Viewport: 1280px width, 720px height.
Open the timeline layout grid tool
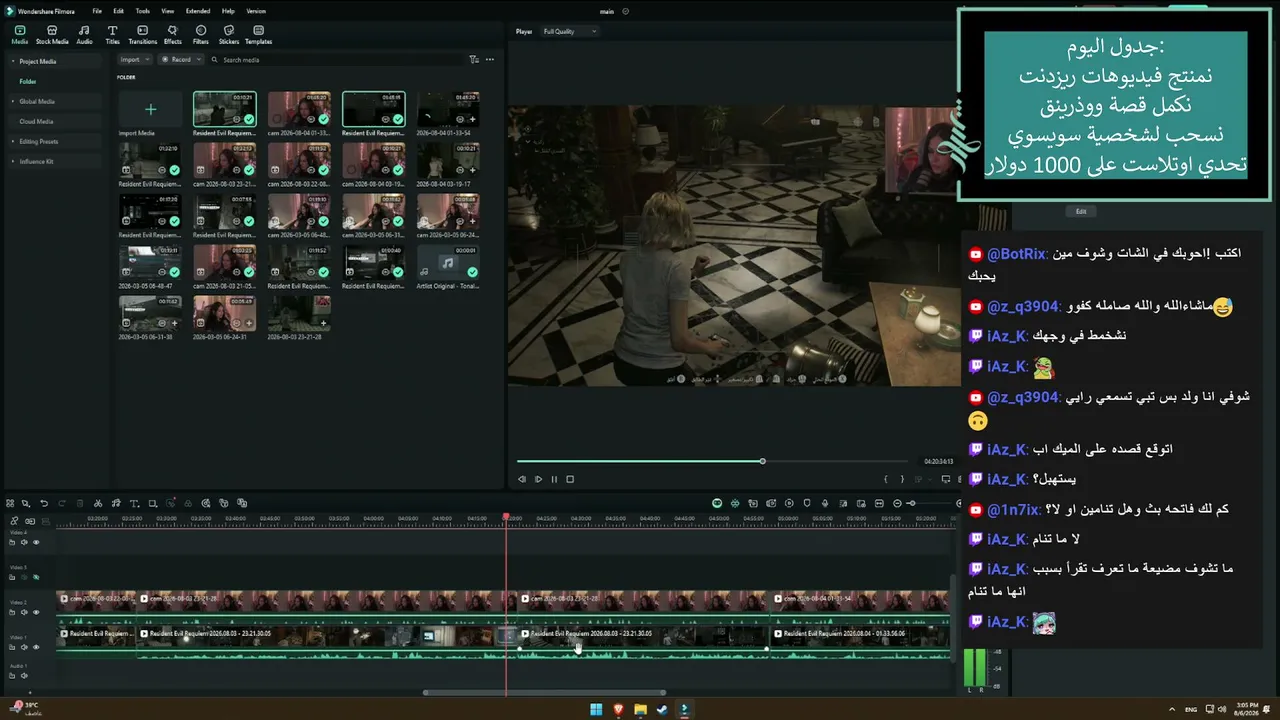[x=10, y=503]
